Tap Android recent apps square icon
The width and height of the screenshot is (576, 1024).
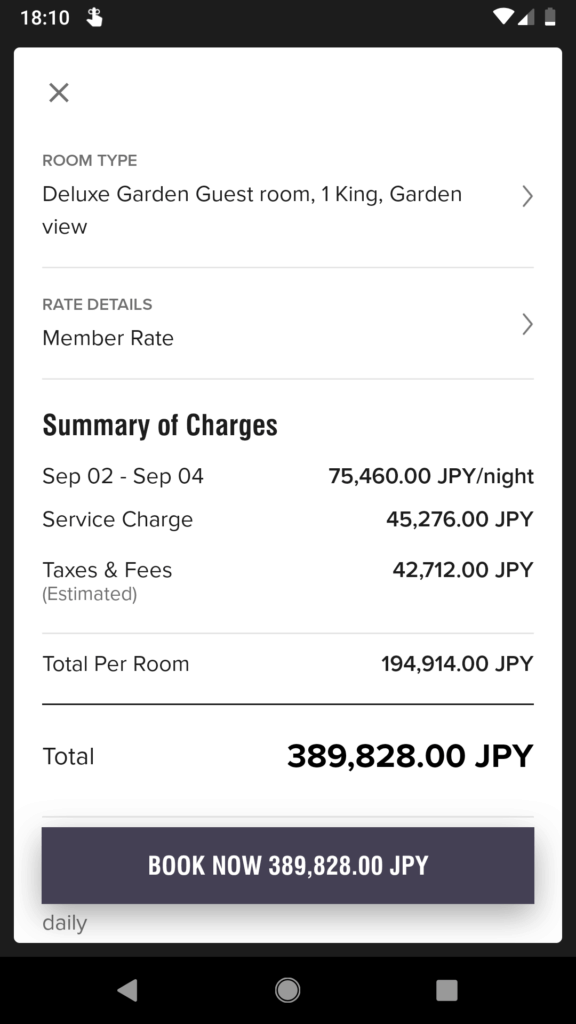point(447,990)
